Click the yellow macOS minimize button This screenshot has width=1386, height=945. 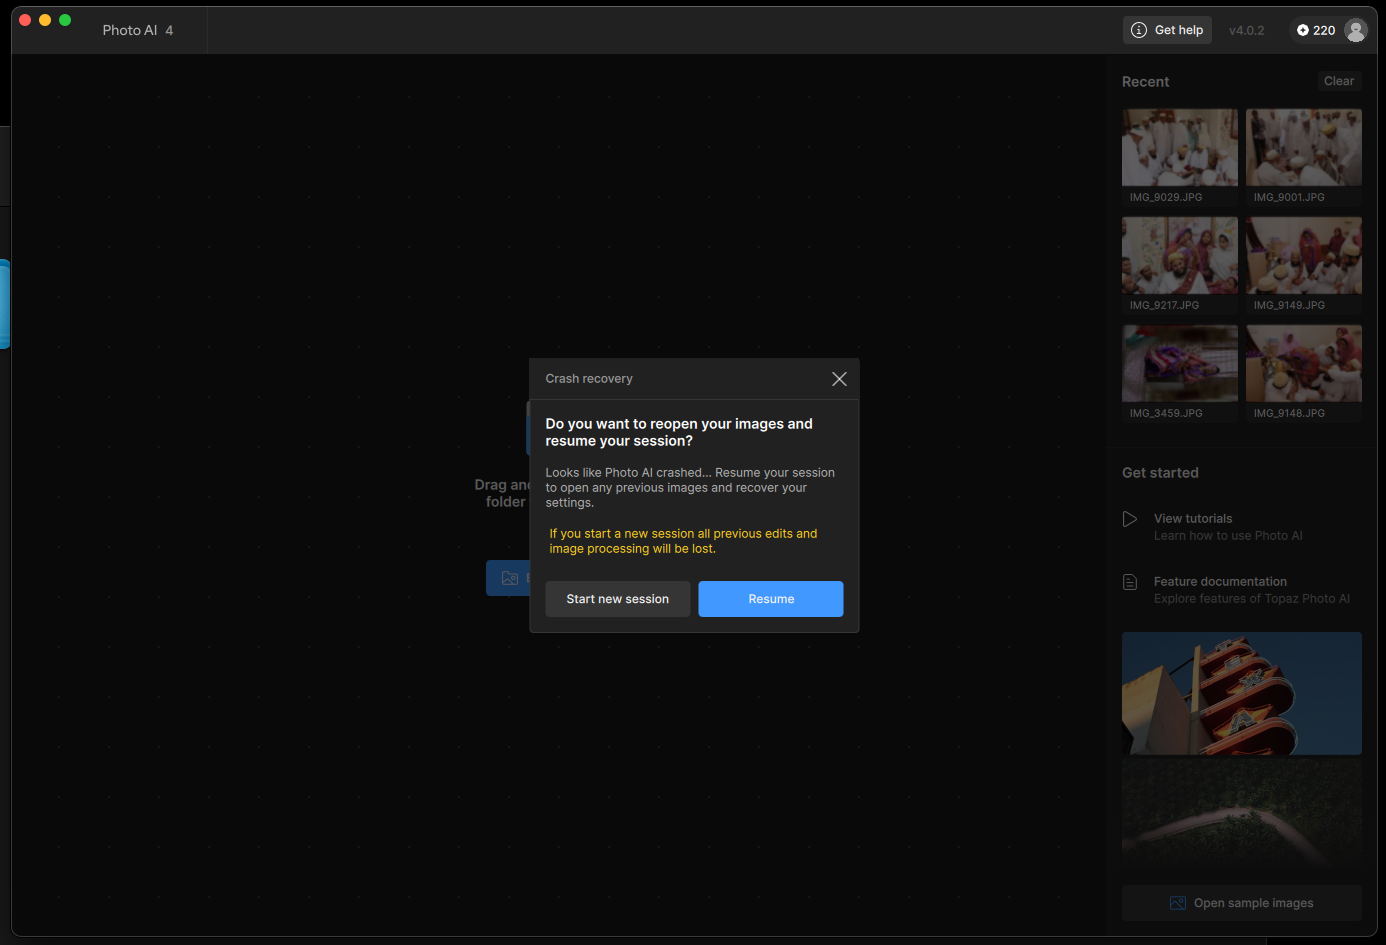pyautogui.click(x=45, y=20)
